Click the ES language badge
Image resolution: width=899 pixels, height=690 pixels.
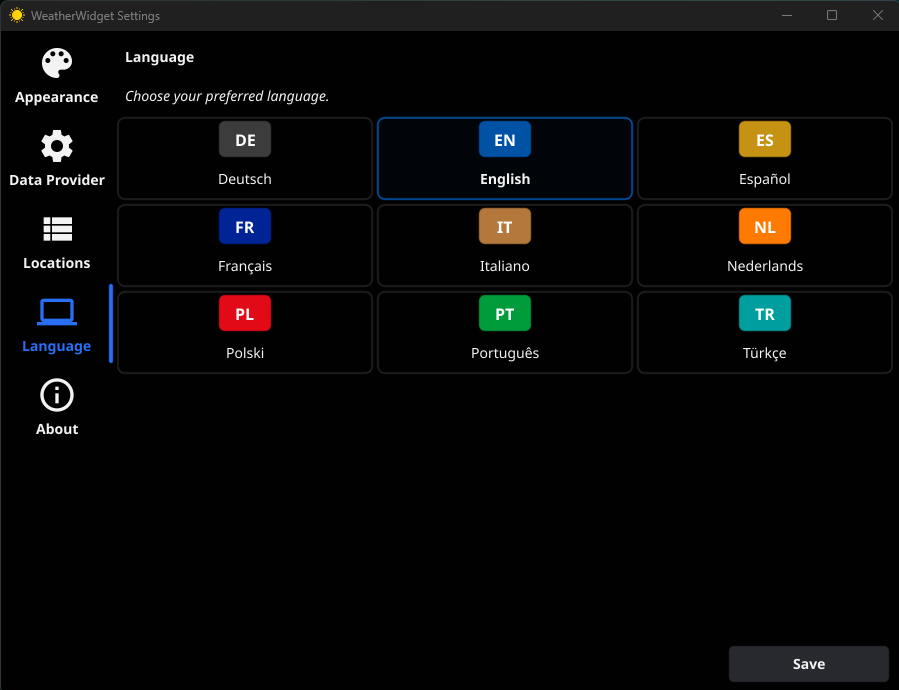coord(764,139)
